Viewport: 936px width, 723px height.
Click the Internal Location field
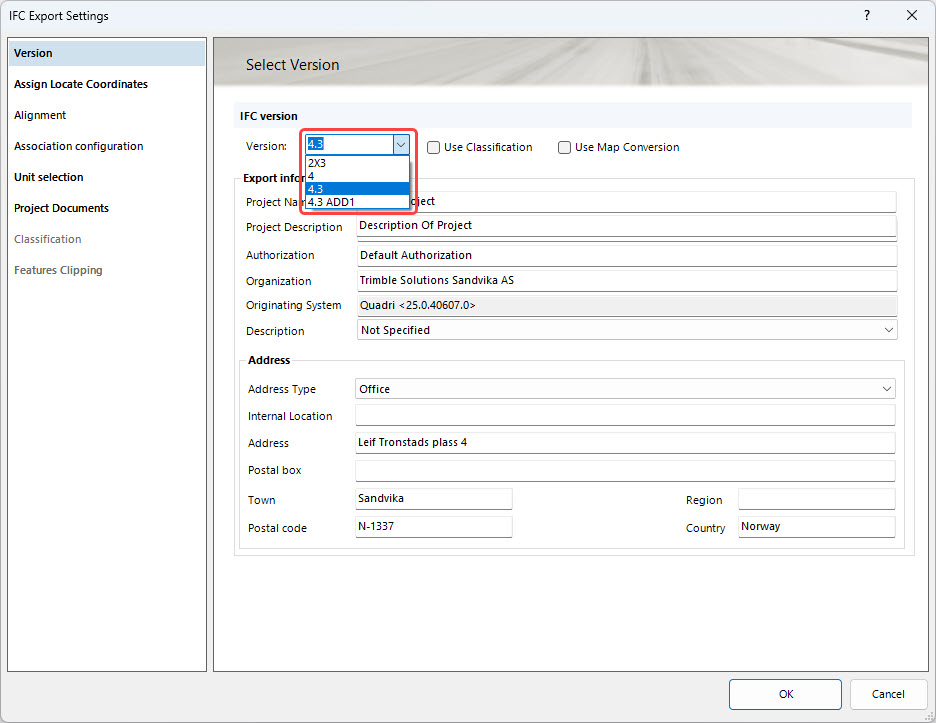625,416
